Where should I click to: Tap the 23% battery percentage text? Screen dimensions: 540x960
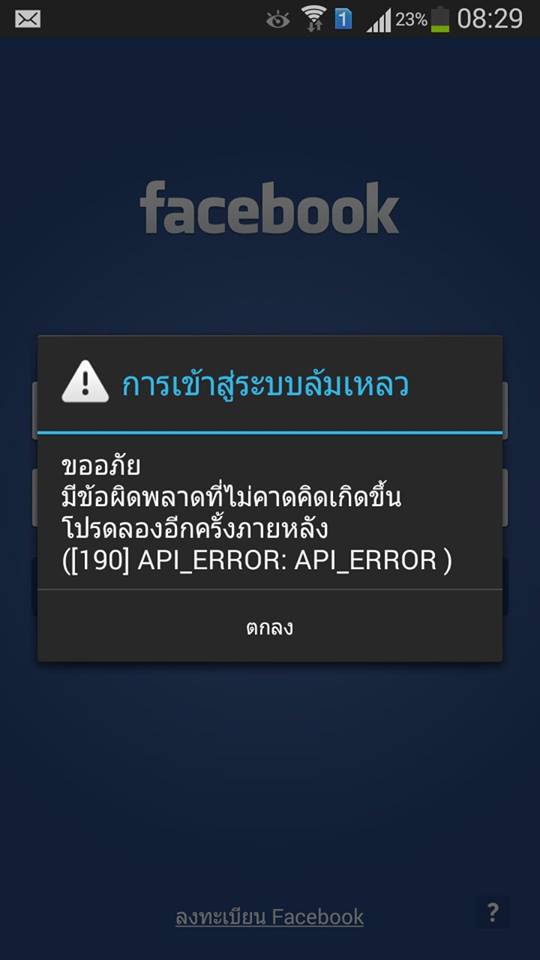[411, 20]
